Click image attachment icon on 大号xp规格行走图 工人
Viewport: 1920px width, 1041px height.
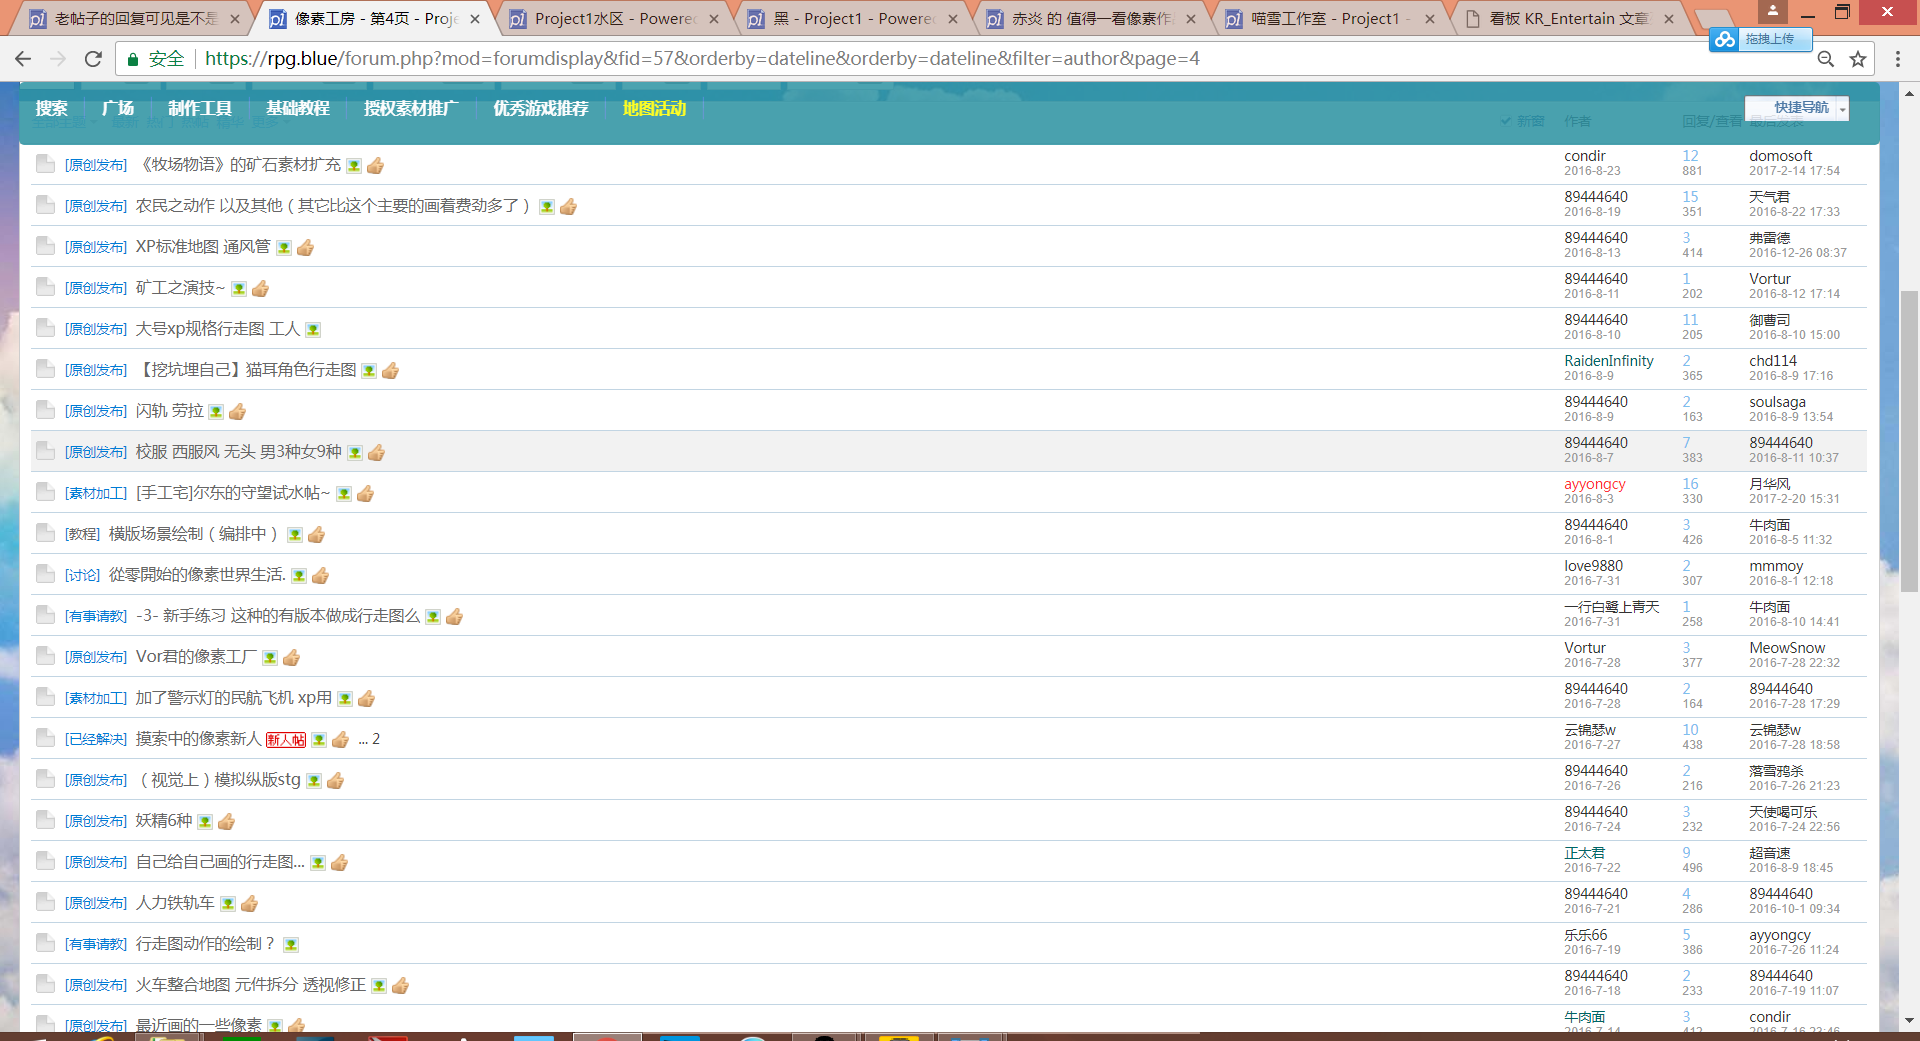tap(313, 330)
